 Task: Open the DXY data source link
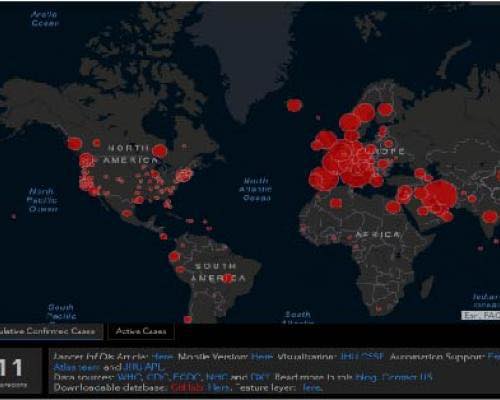pos(260,378)
